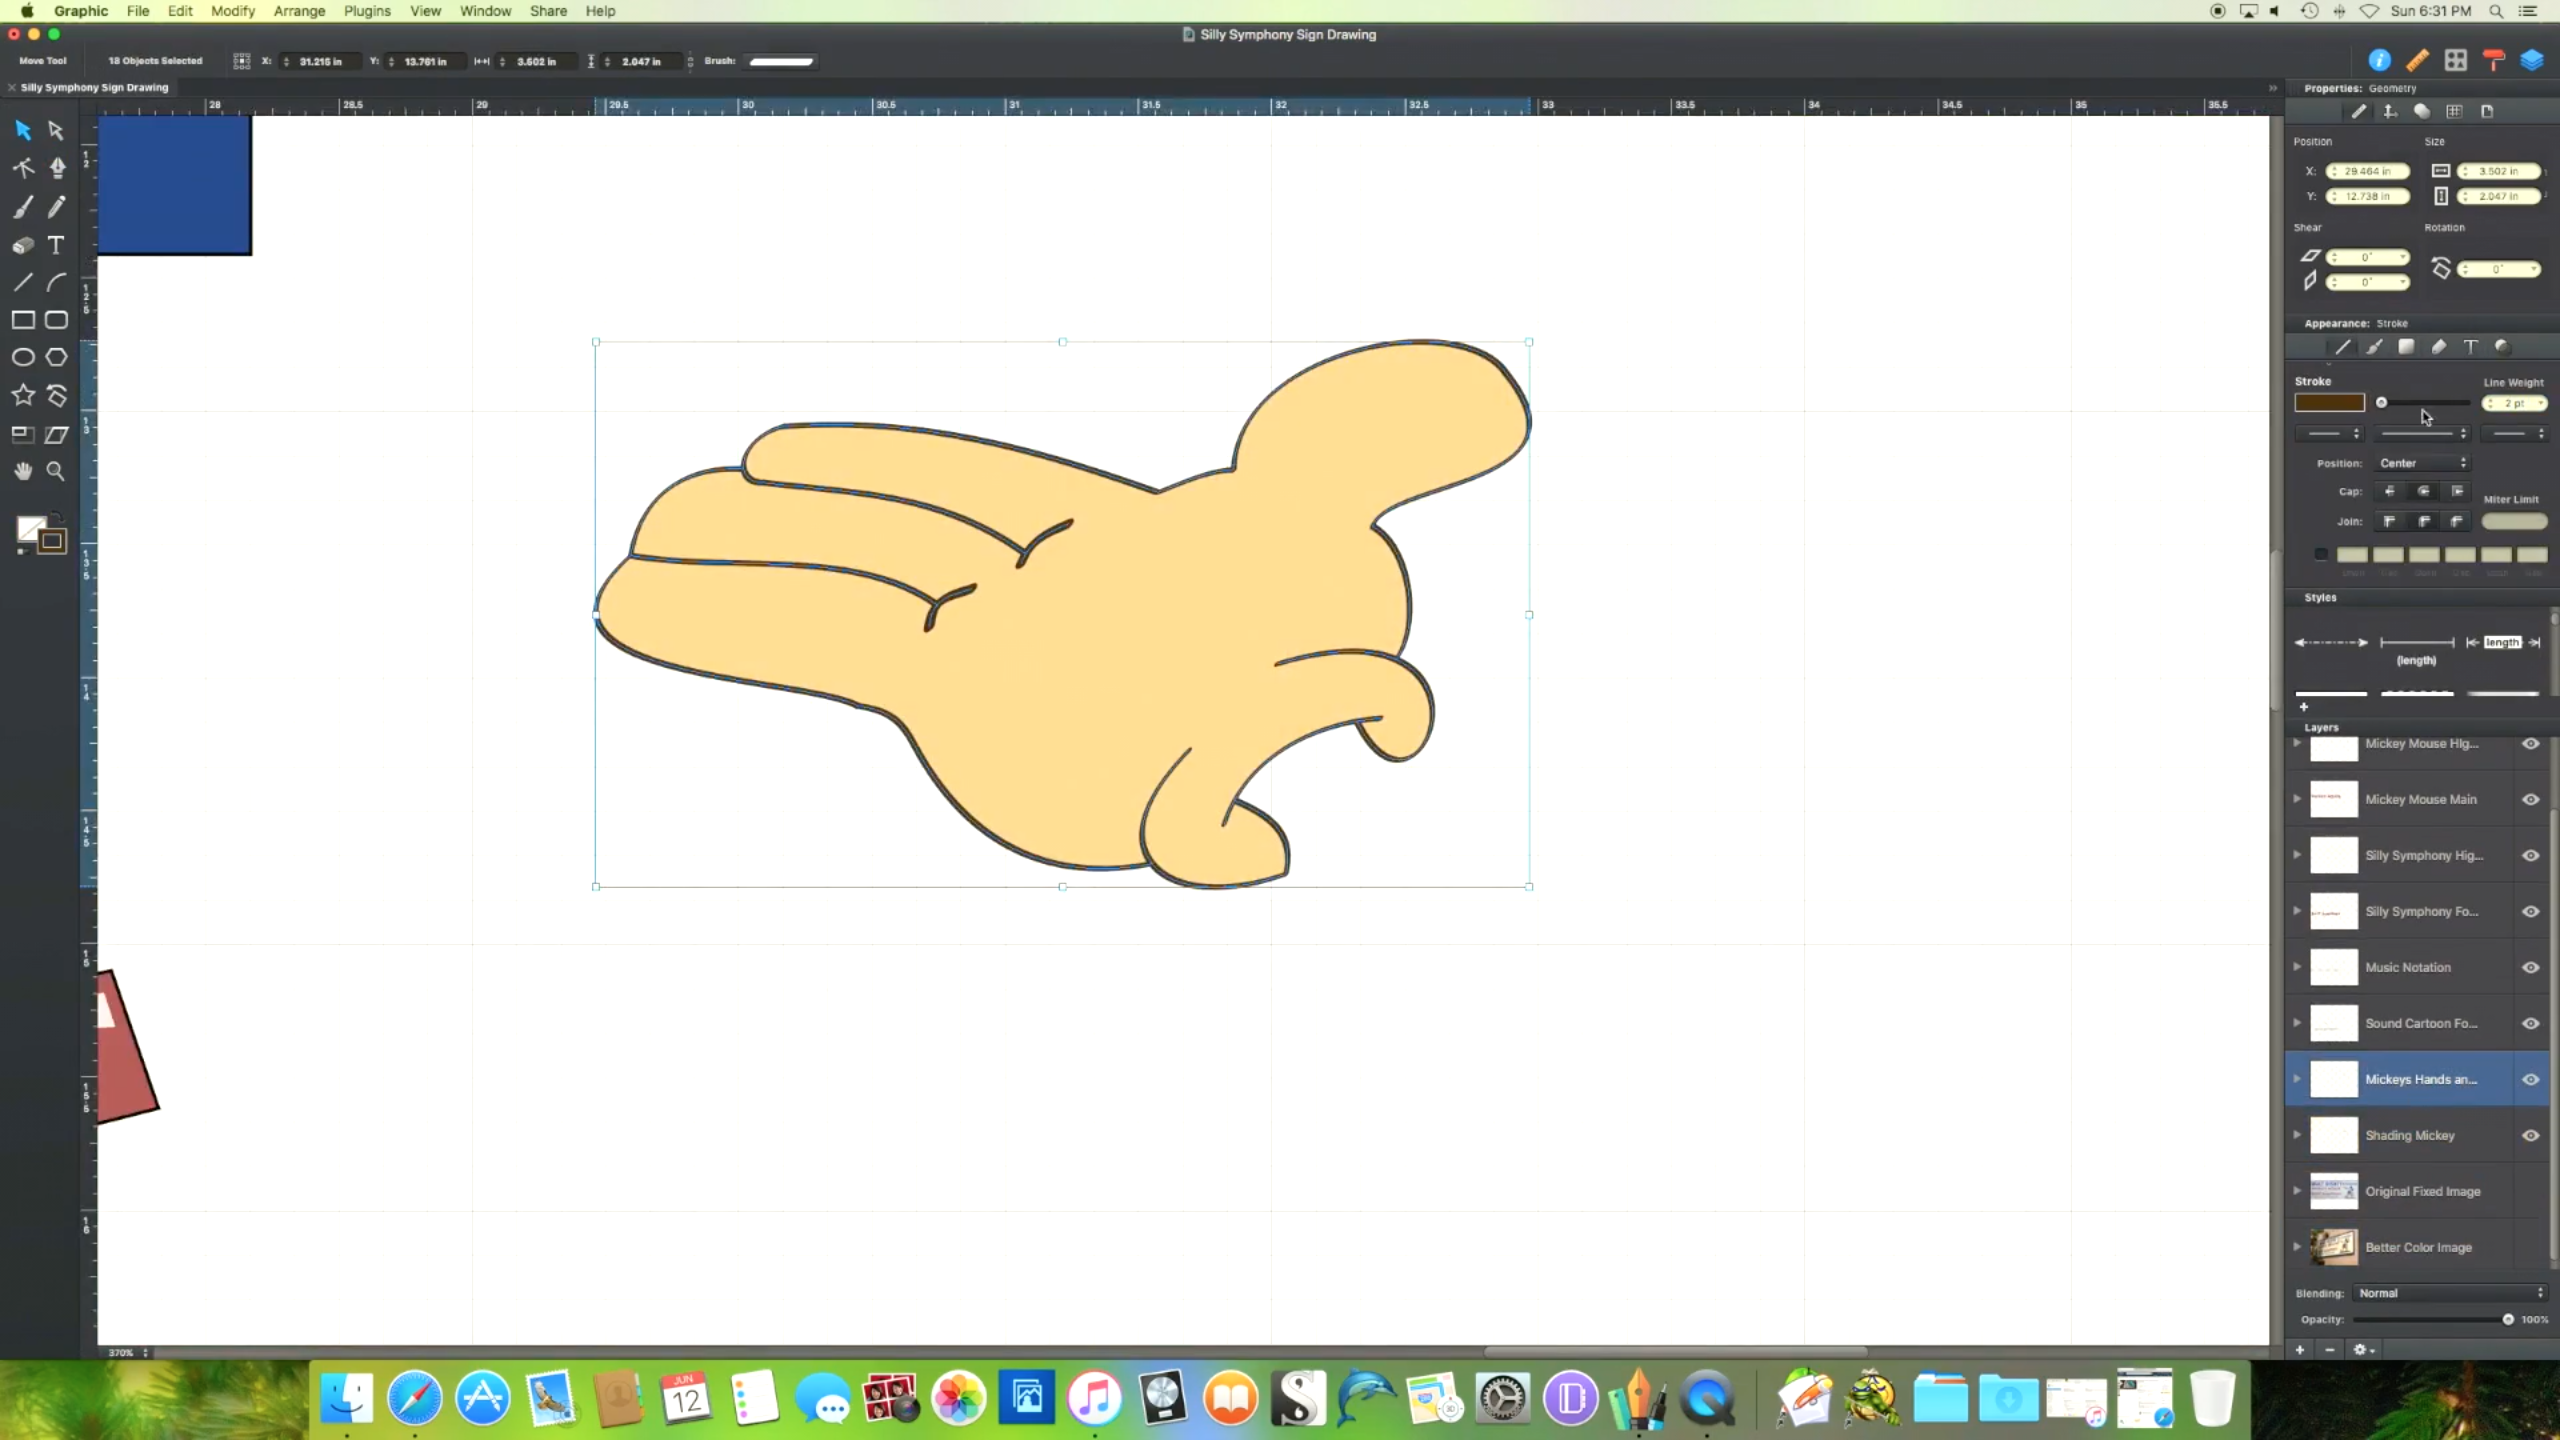Switch to Text appearance icon
2560x1440 pixels.
click(2470, 347)
